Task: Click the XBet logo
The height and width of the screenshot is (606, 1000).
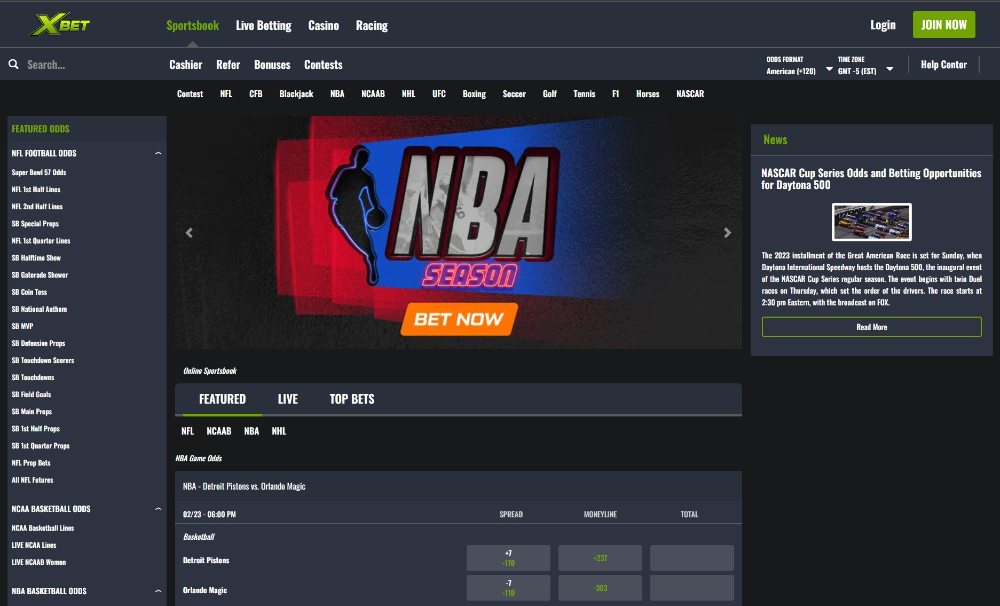Action: (61, 25)
